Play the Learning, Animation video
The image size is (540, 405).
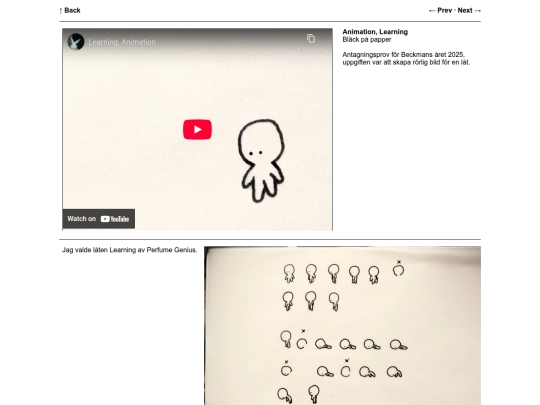[197, 129]
